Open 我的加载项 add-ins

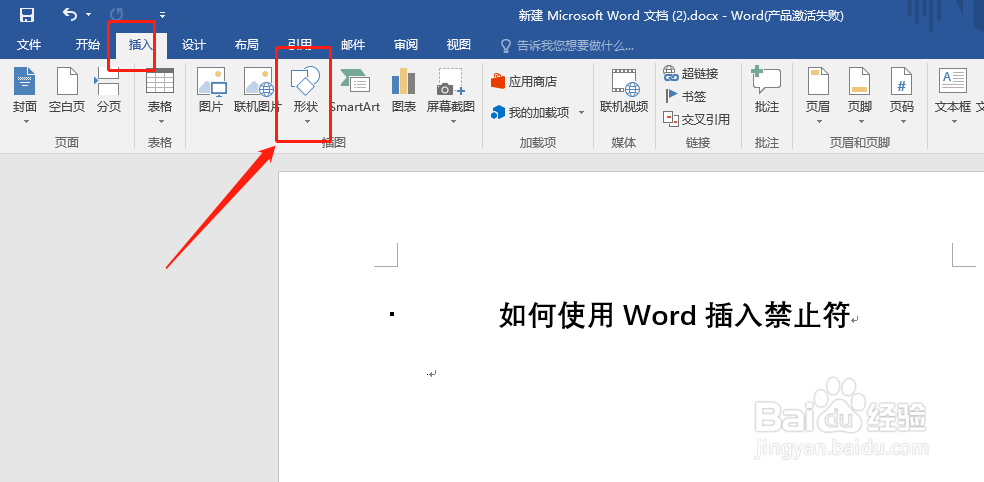point(531,112)
